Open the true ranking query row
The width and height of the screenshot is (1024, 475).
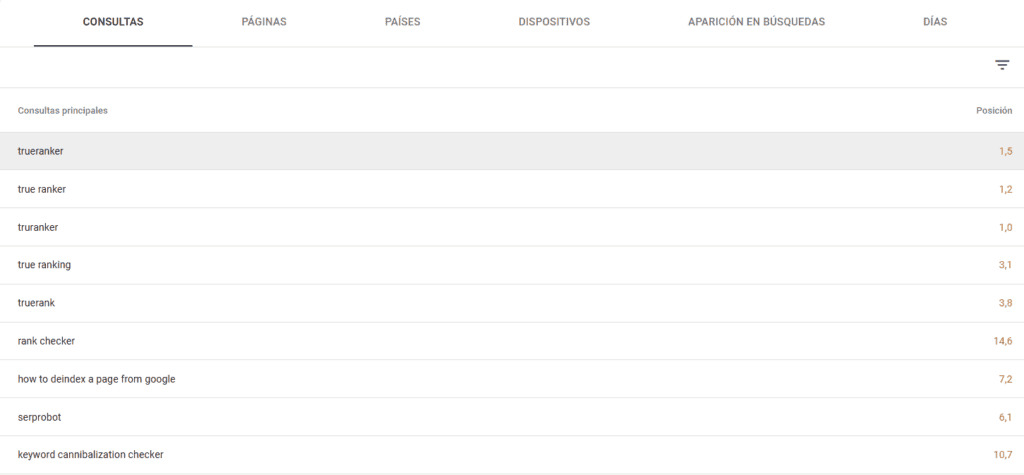[44, 265]
